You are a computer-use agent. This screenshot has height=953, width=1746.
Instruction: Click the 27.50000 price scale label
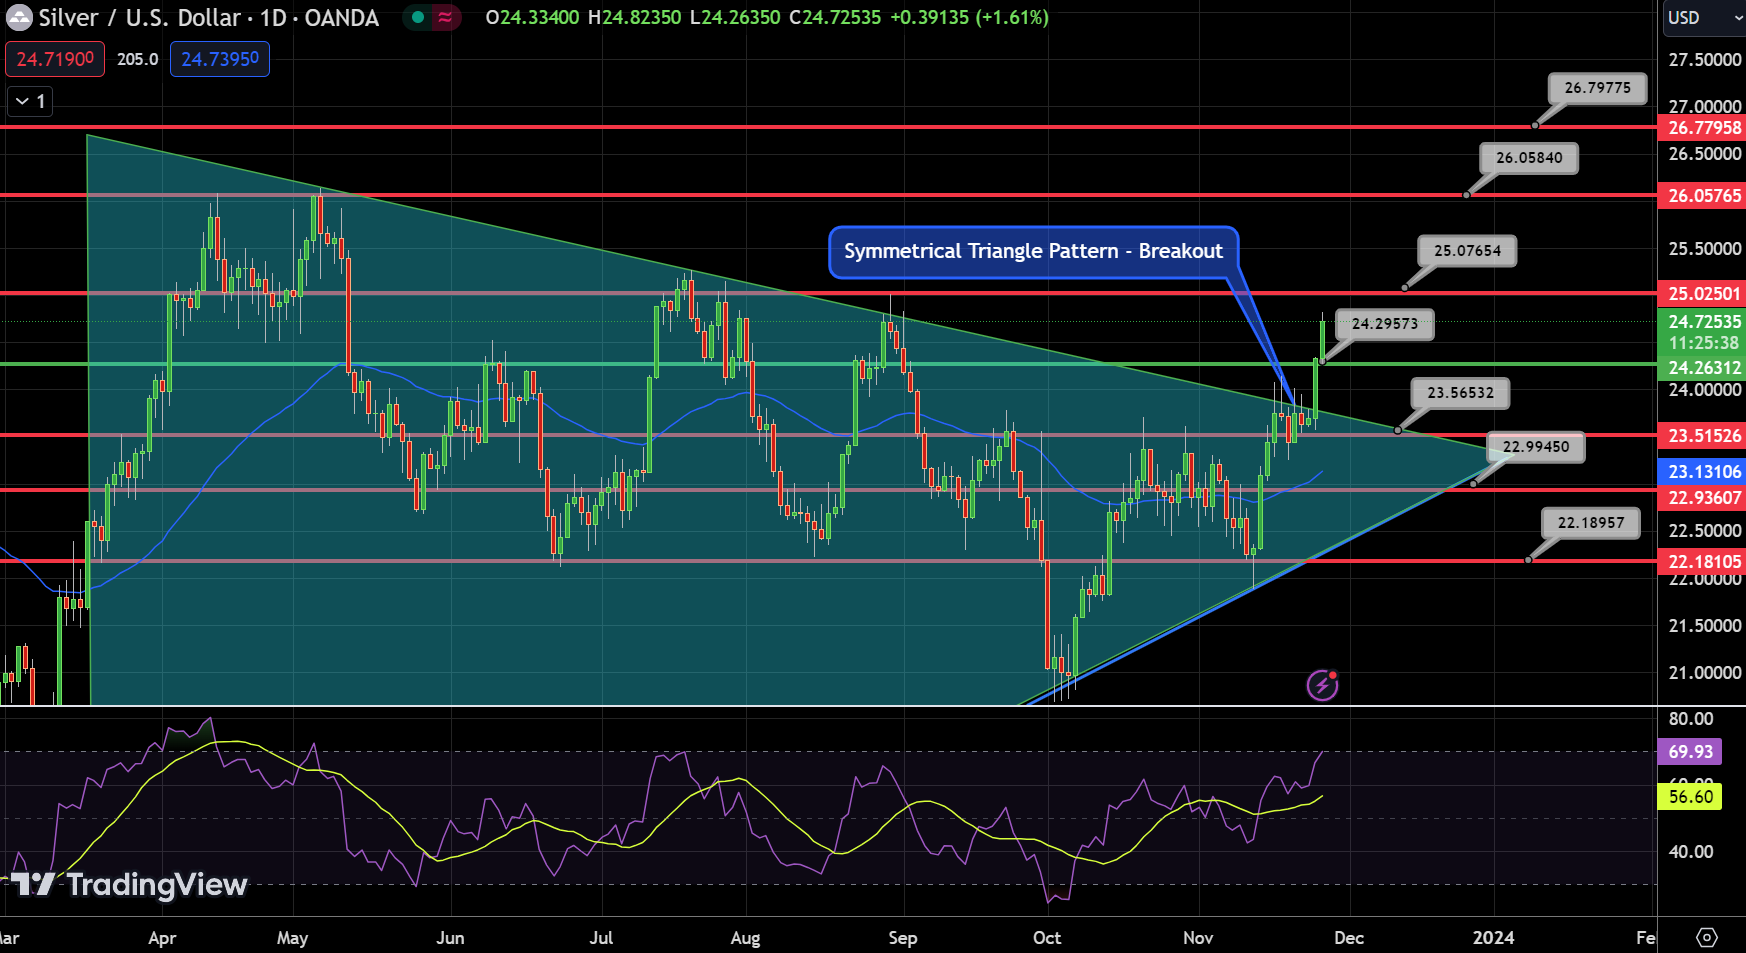point(1705,60)
